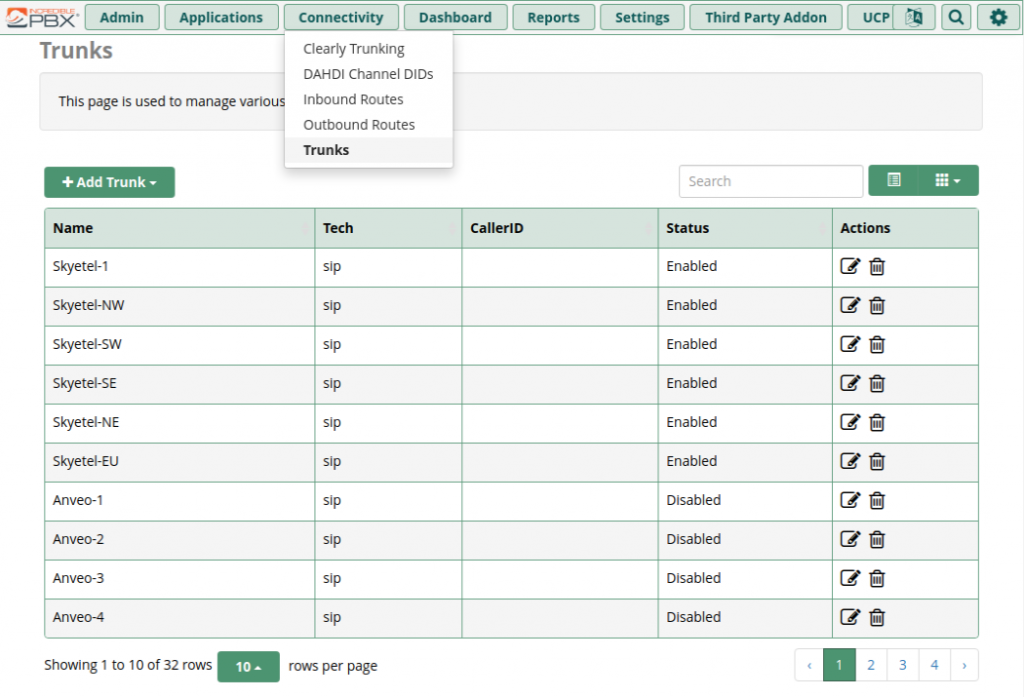This screenshot has height=697, width=1024.
Task: Open the Reports menu
Action: click(x=554, y=17)
